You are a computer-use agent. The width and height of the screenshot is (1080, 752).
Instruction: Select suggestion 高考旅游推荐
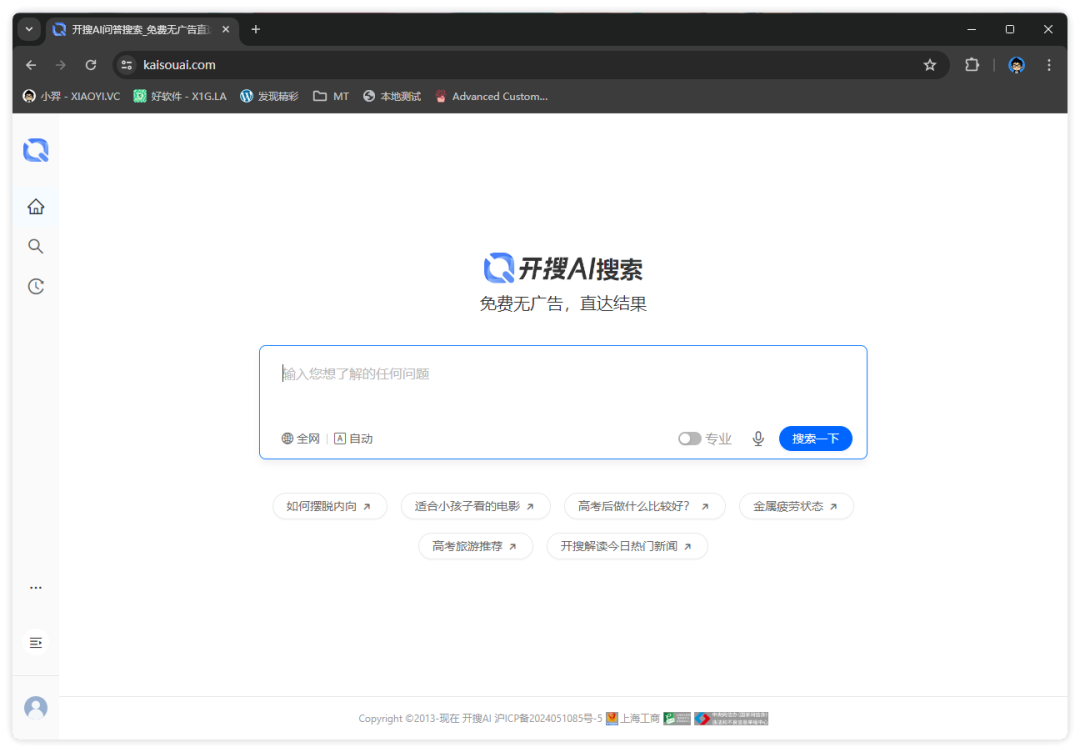pos(475,546)
